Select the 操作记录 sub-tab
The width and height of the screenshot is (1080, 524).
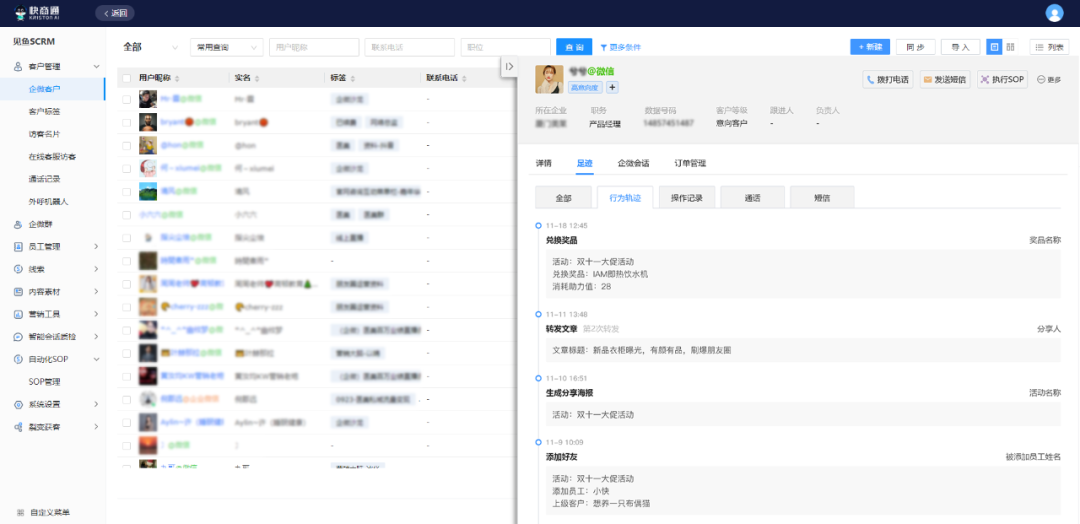(685, 198)
